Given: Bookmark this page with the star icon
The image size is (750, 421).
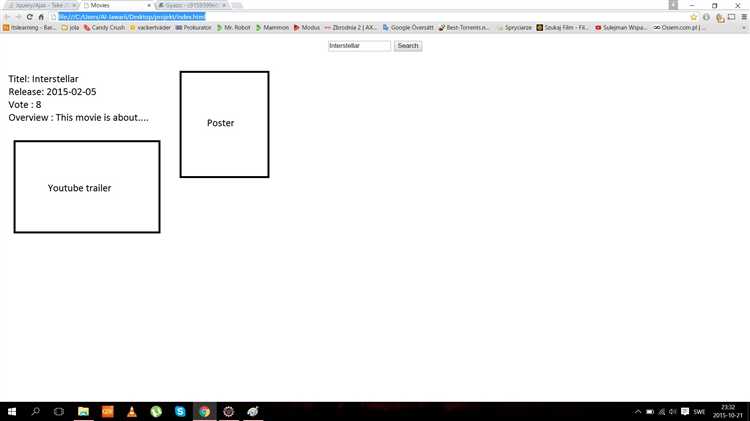Looking at the screenshot, I should pyautogui.click(x=694, y=17).
